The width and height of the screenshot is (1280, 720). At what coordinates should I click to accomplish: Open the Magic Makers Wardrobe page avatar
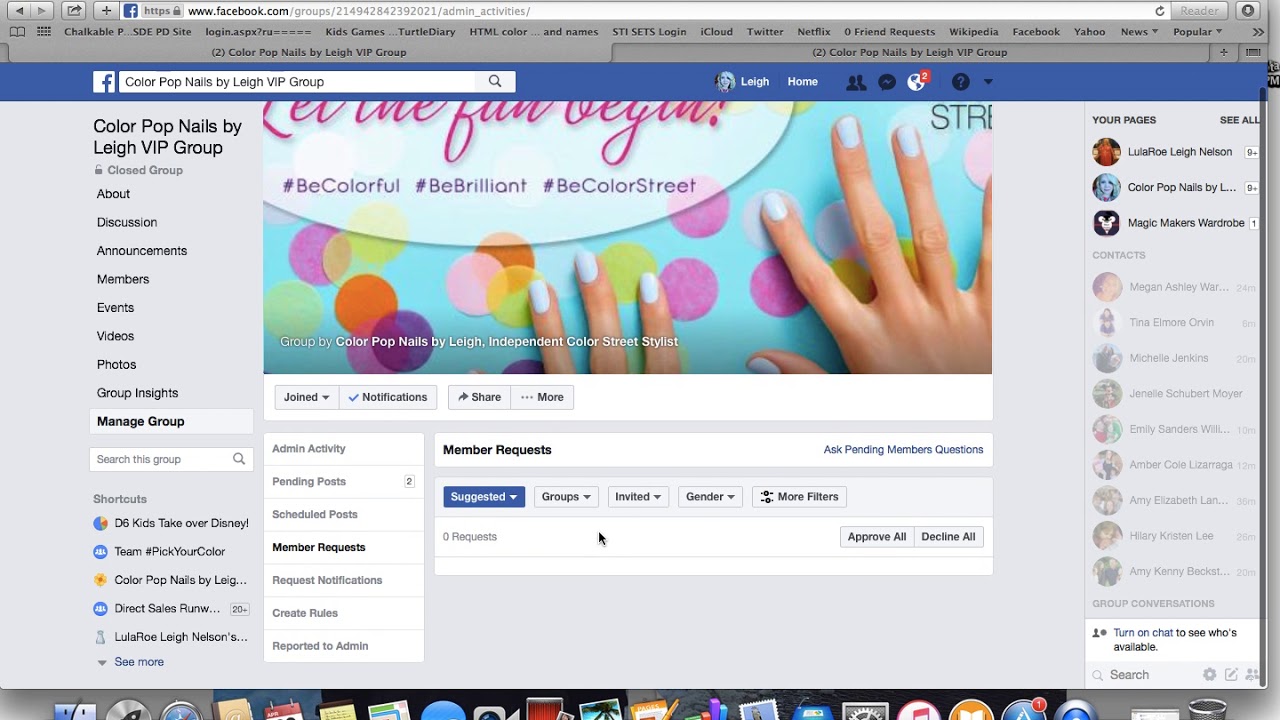(x=1107, y=223)
